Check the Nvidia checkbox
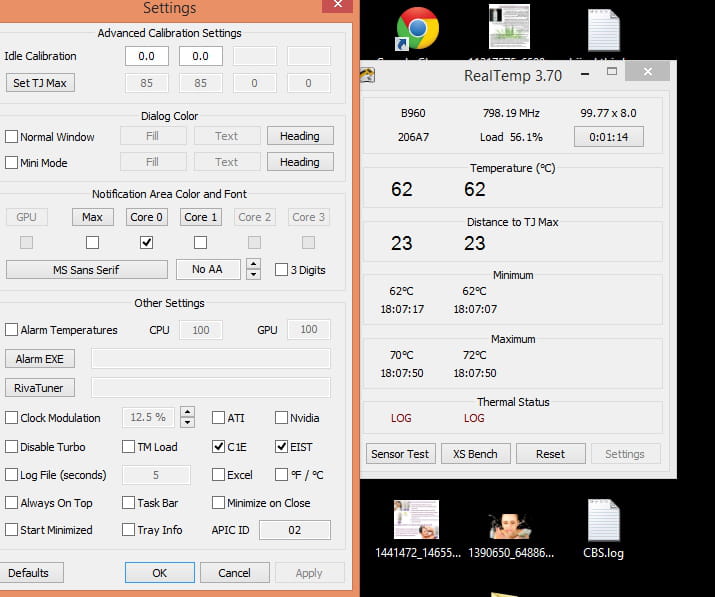 click(x=281, y=417)
